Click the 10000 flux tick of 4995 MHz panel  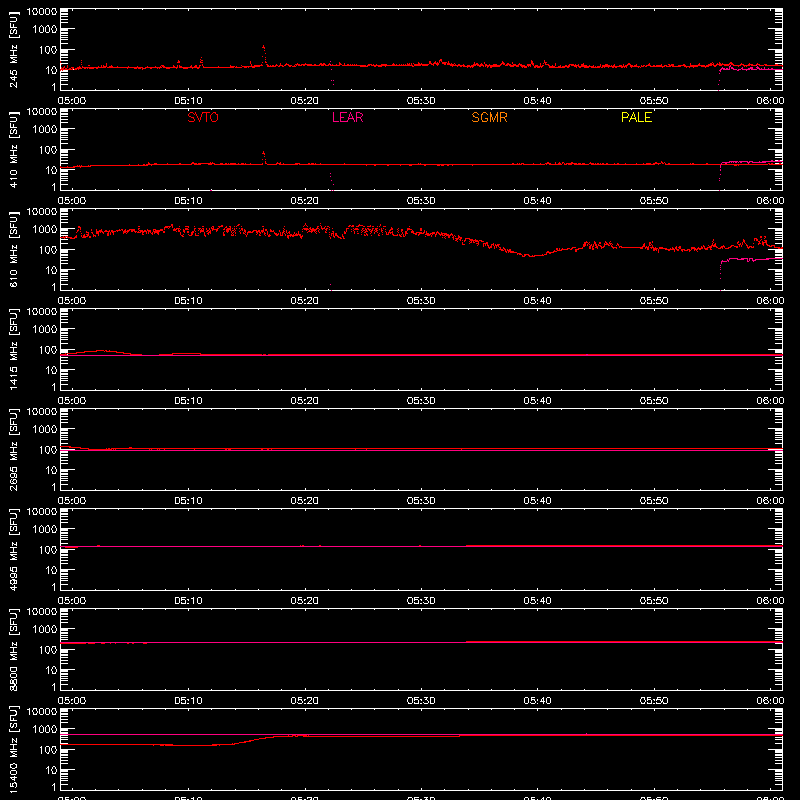point(42,512)
